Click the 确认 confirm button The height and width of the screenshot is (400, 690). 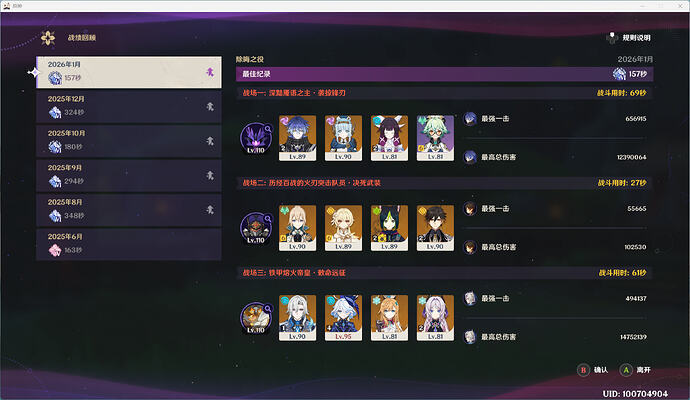point(593,370)
